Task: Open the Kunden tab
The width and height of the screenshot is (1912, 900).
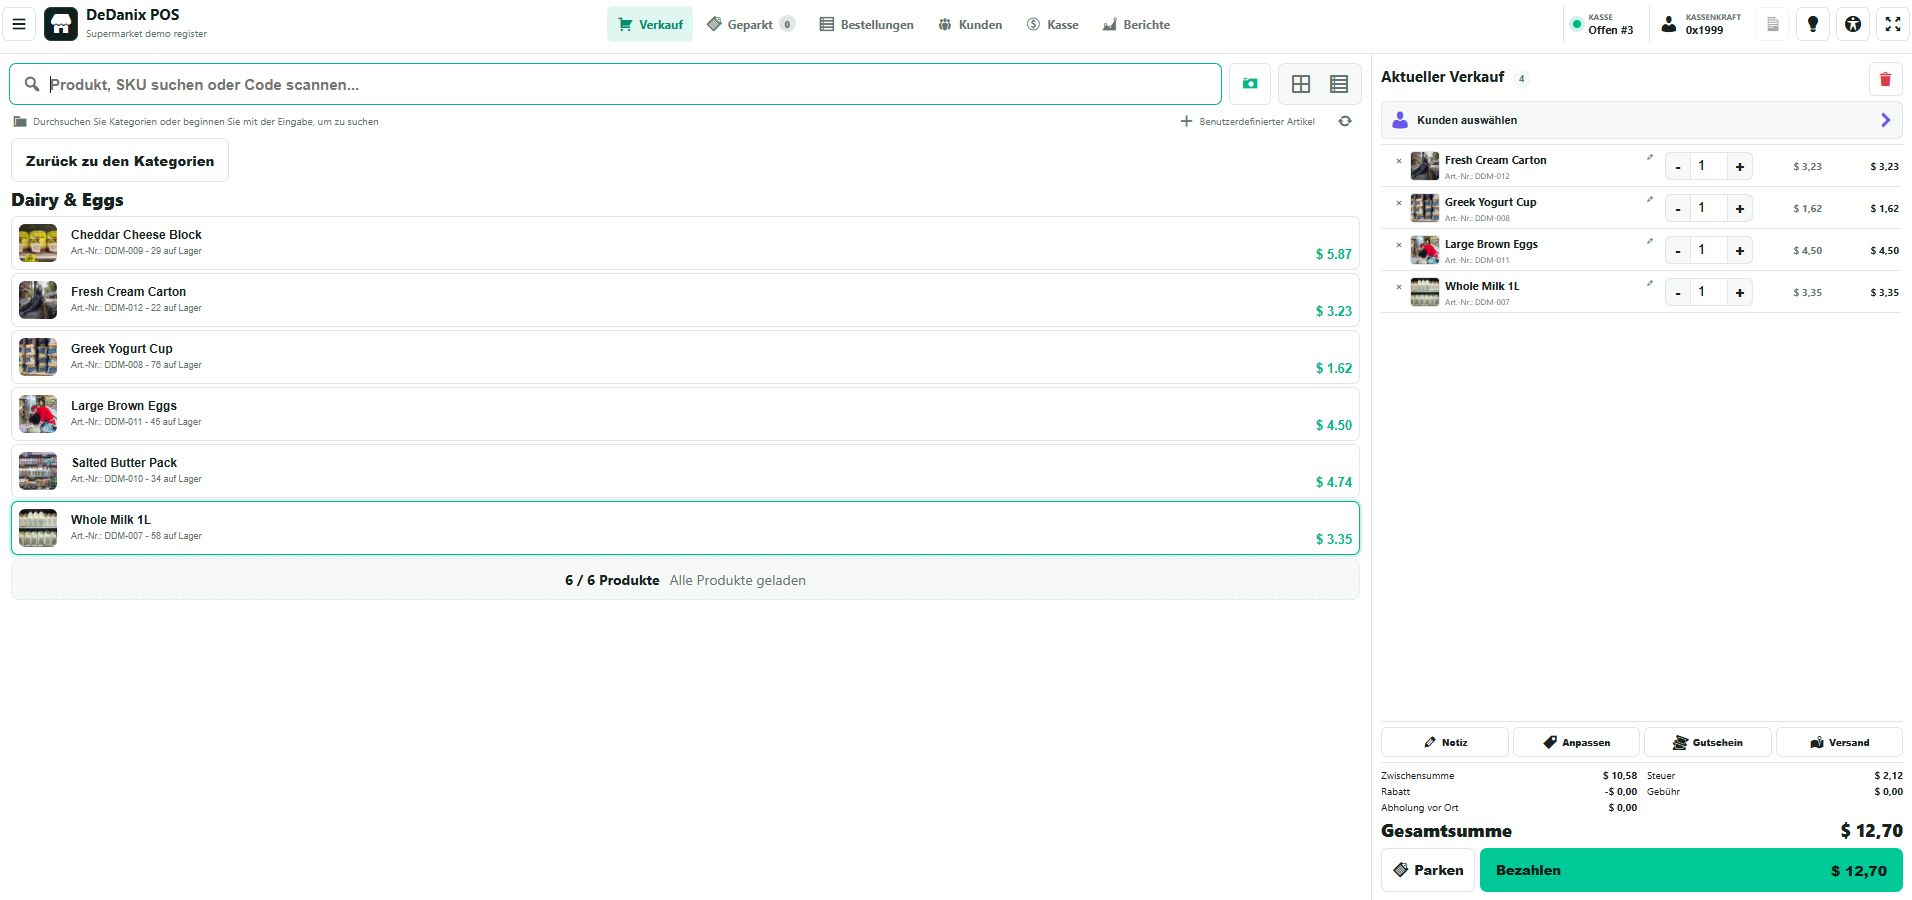Action: click(x=970, y=24)
